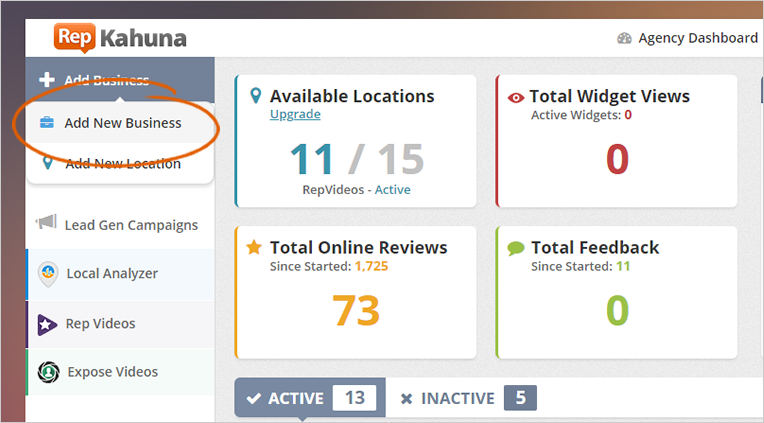This screenshot has height=423, width=764.
Task: Click the speech bubble Total Feedback icon
Action: [x=516, y=248]
